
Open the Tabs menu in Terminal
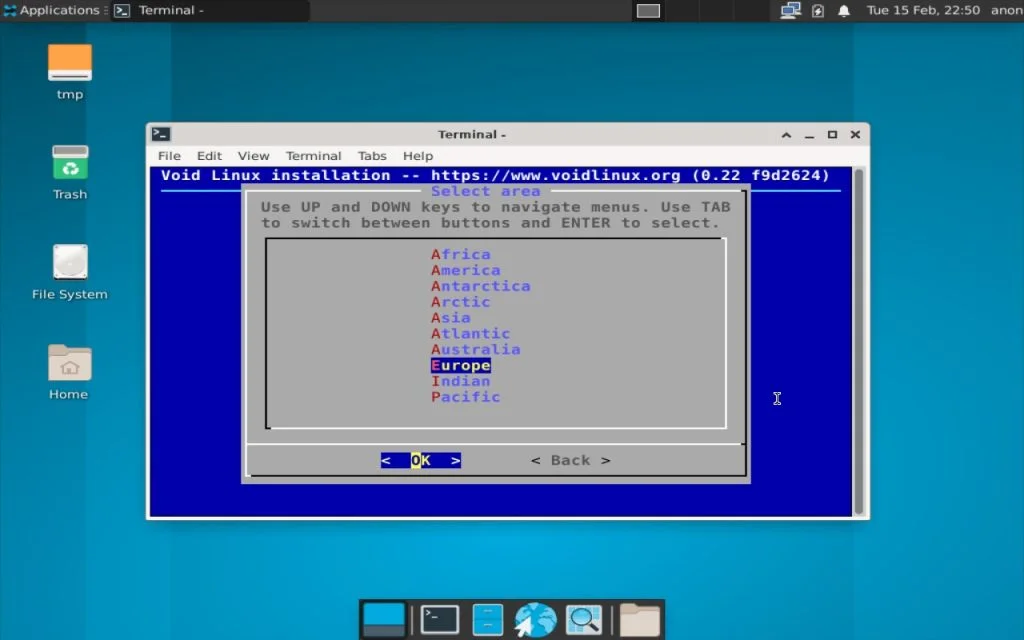(372, 156)
